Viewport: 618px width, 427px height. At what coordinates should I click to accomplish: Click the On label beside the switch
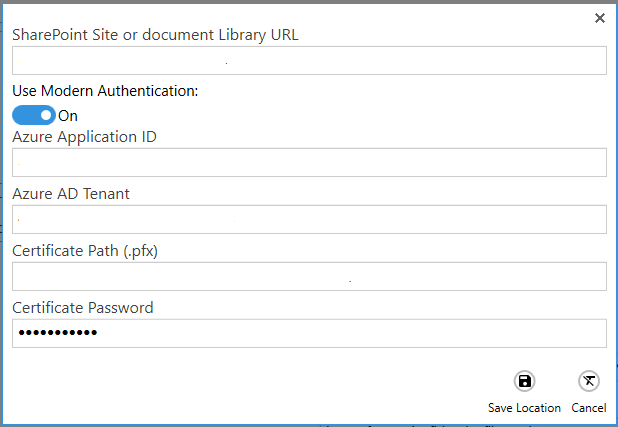click(x=68, y=116)
